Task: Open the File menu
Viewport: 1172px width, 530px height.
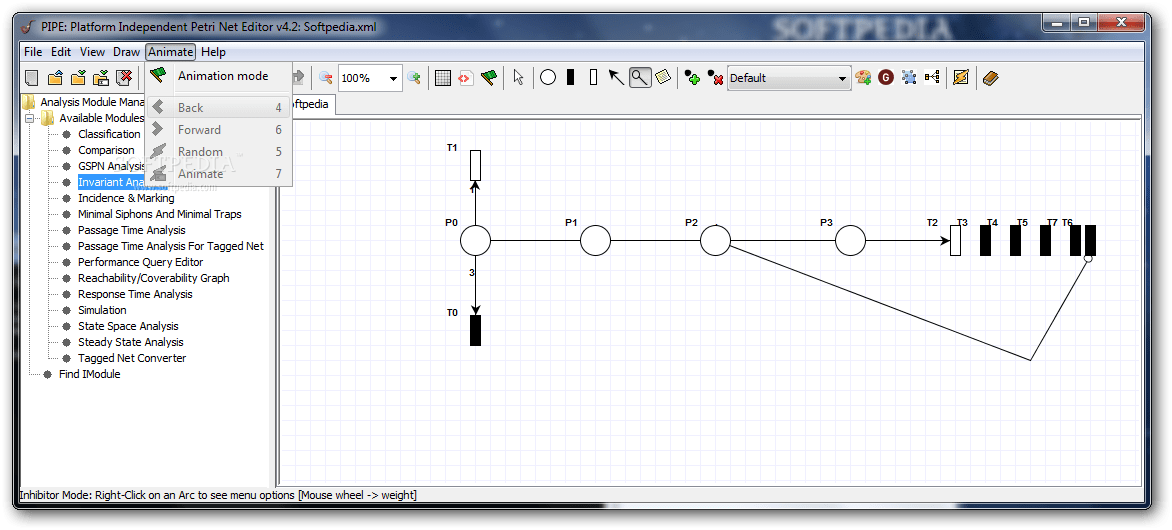Action: tap(33, 52)
